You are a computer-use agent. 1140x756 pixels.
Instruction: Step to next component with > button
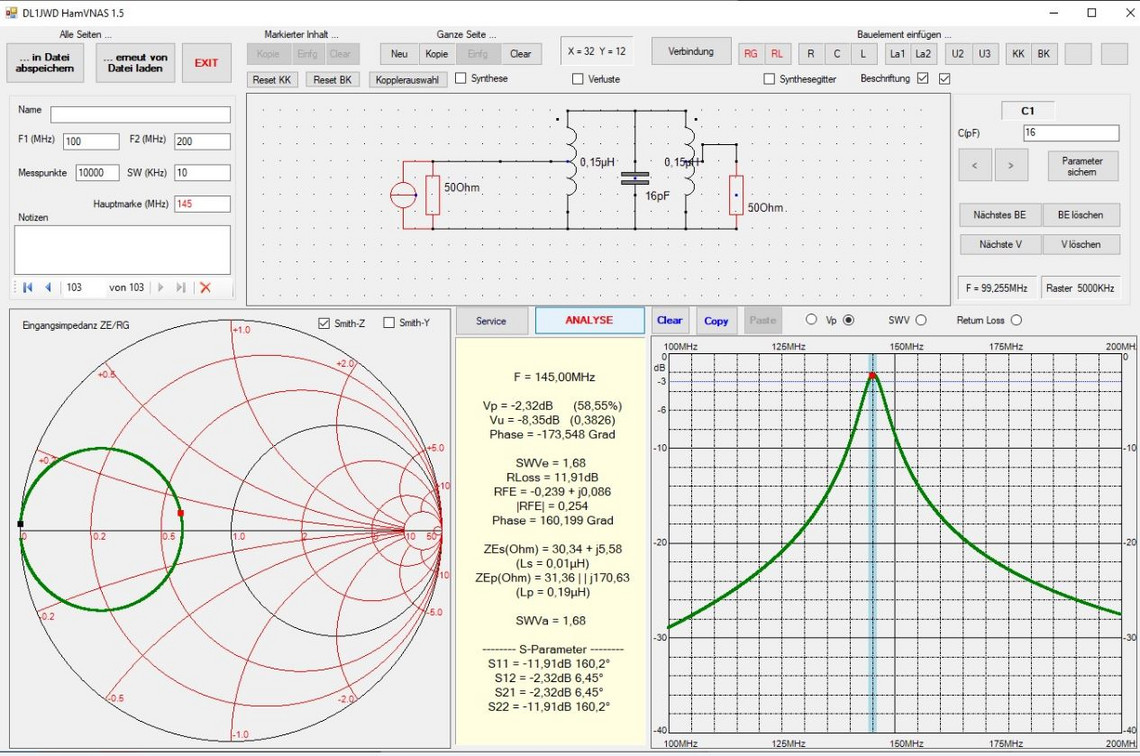coord(1011,166)
